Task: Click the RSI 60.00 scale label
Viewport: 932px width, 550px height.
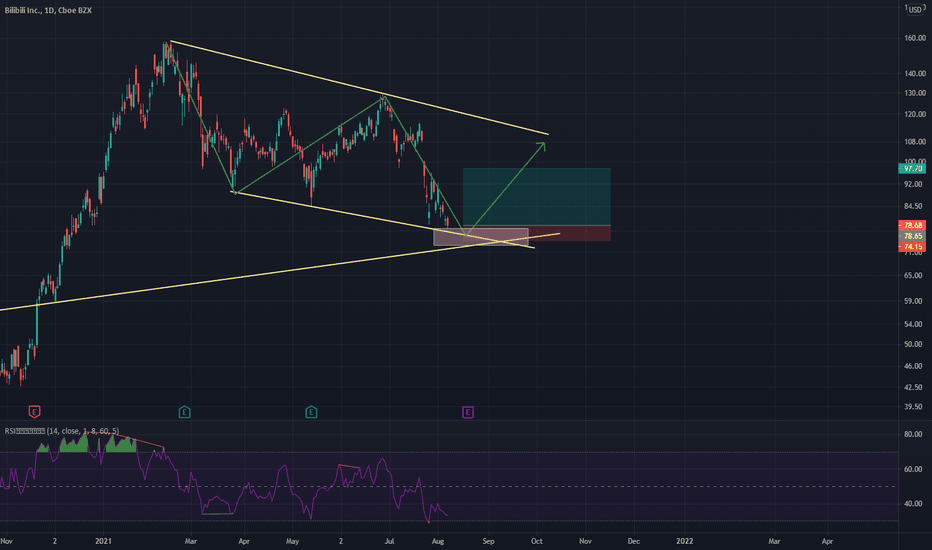Action: coord(913,469)
